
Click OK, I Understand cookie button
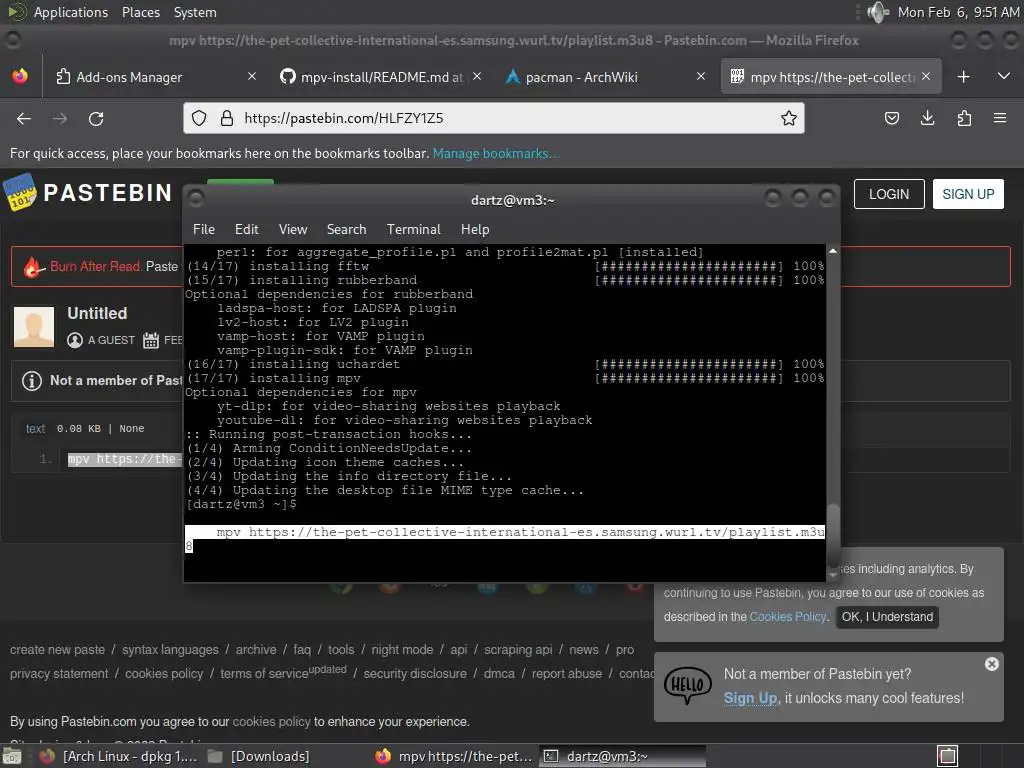(x=887, y=617)
